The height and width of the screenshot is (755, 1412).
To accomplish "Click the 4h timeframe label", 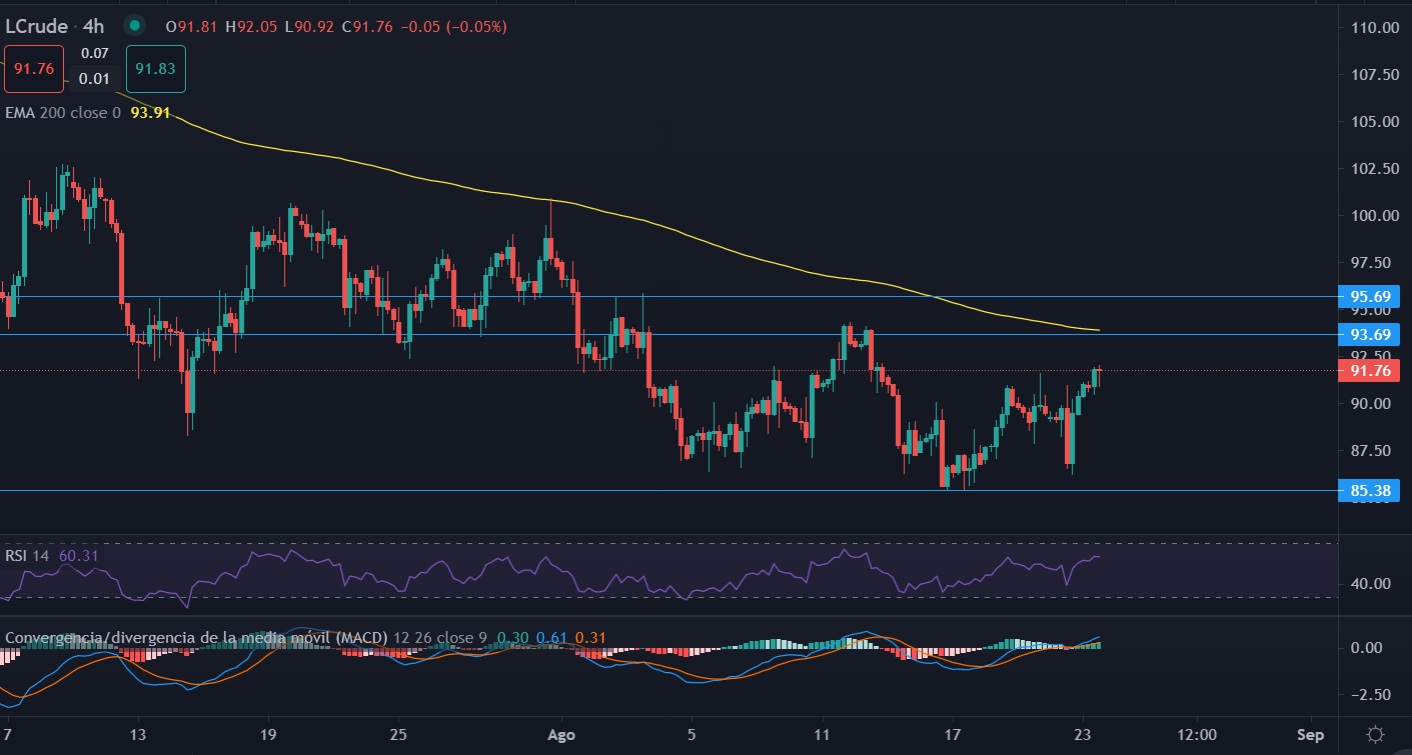I will point(96,26).
